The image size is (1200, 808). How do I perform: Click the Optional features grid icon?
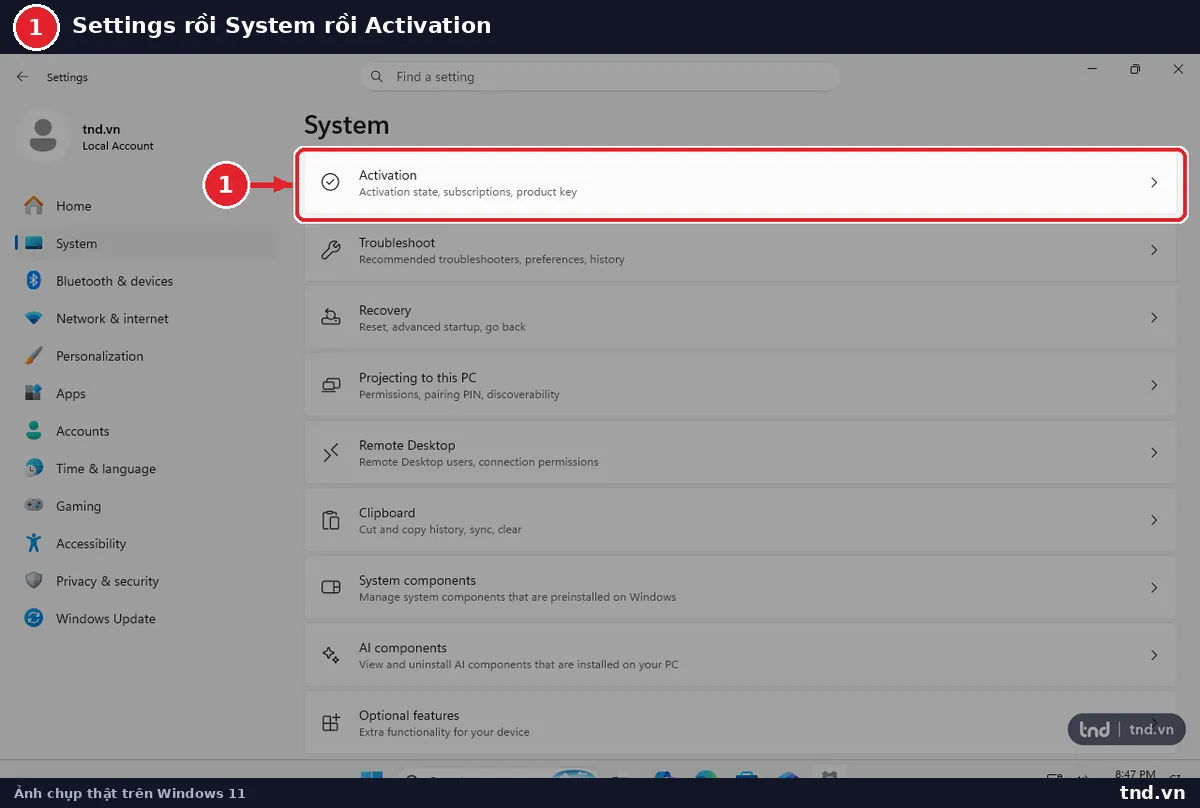[330, 723]
